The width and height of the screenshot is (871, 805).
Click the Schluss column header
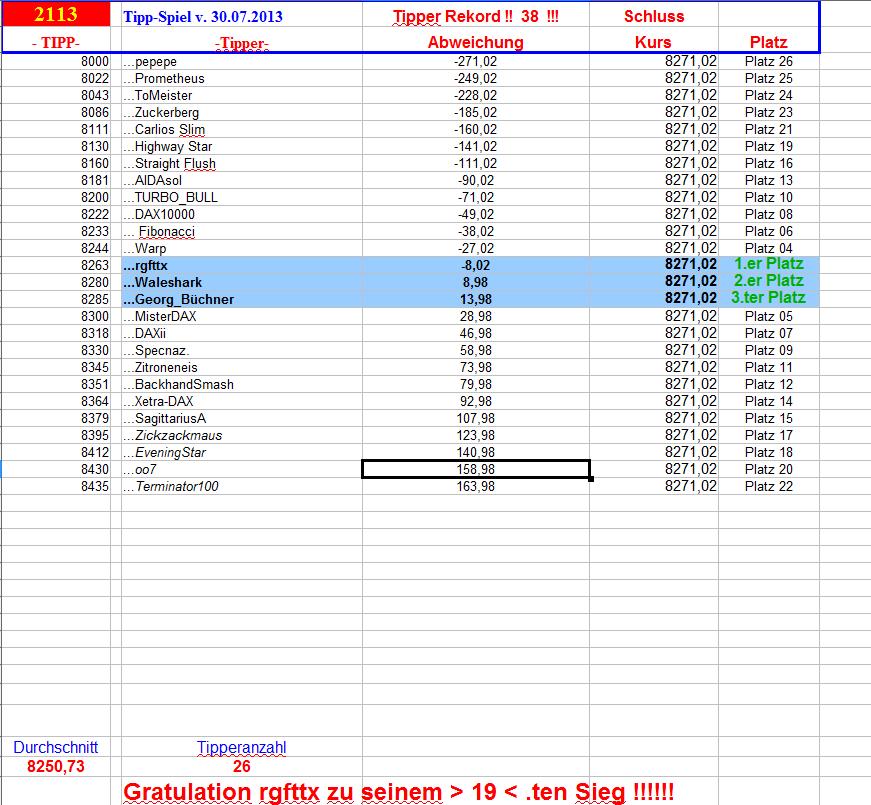[x=653, y=16]
